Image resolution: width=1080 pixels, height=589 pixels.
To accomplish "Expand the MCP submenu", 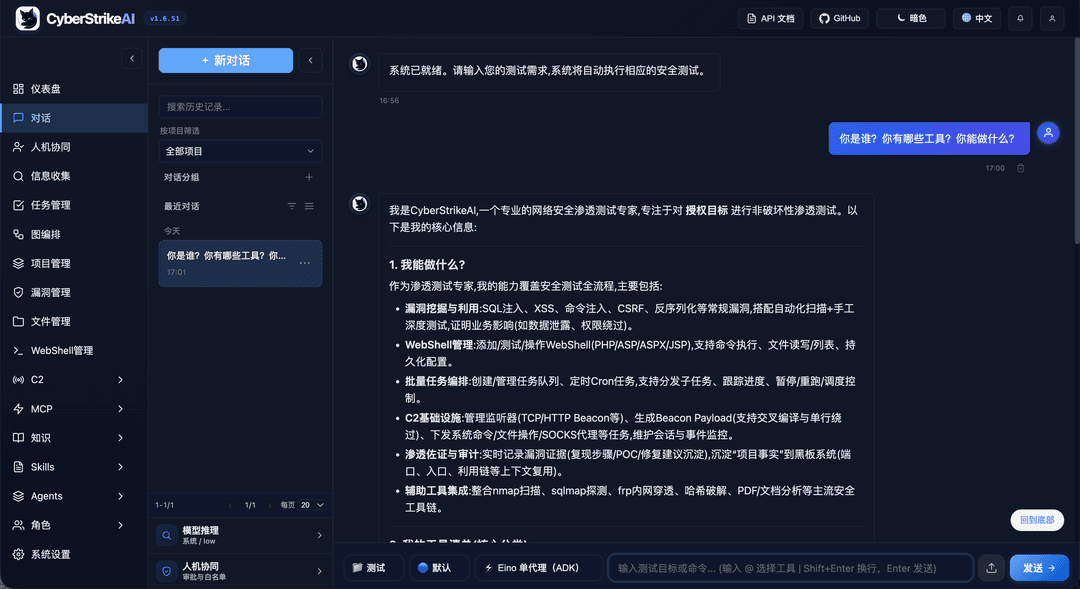I will (x=121, y=409).
